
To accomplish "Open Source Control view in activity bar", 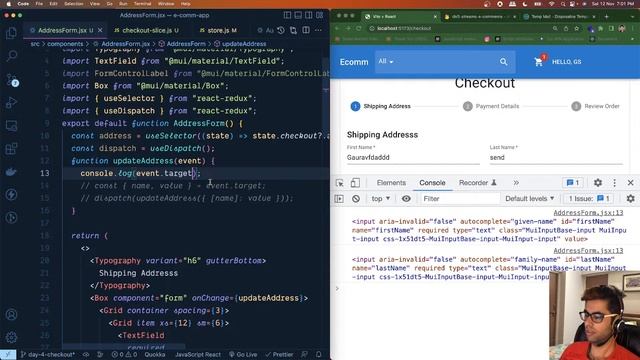I will 11,80.
